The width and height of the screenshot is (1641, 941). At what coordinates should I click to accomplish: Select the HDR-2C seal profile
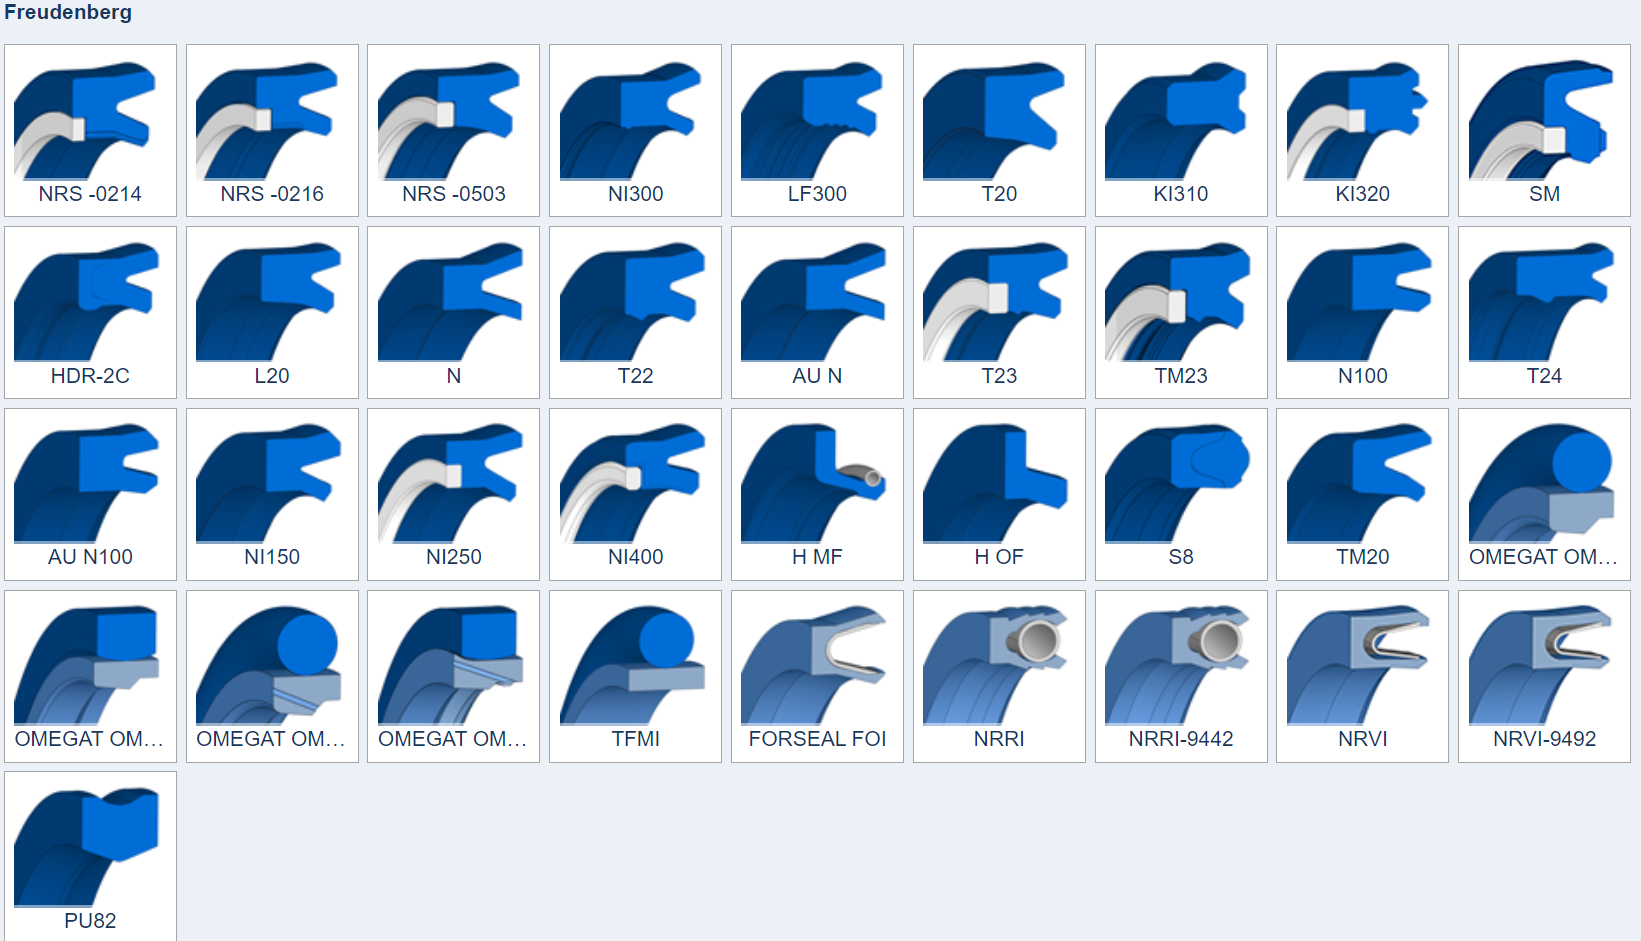pos(90,312)
